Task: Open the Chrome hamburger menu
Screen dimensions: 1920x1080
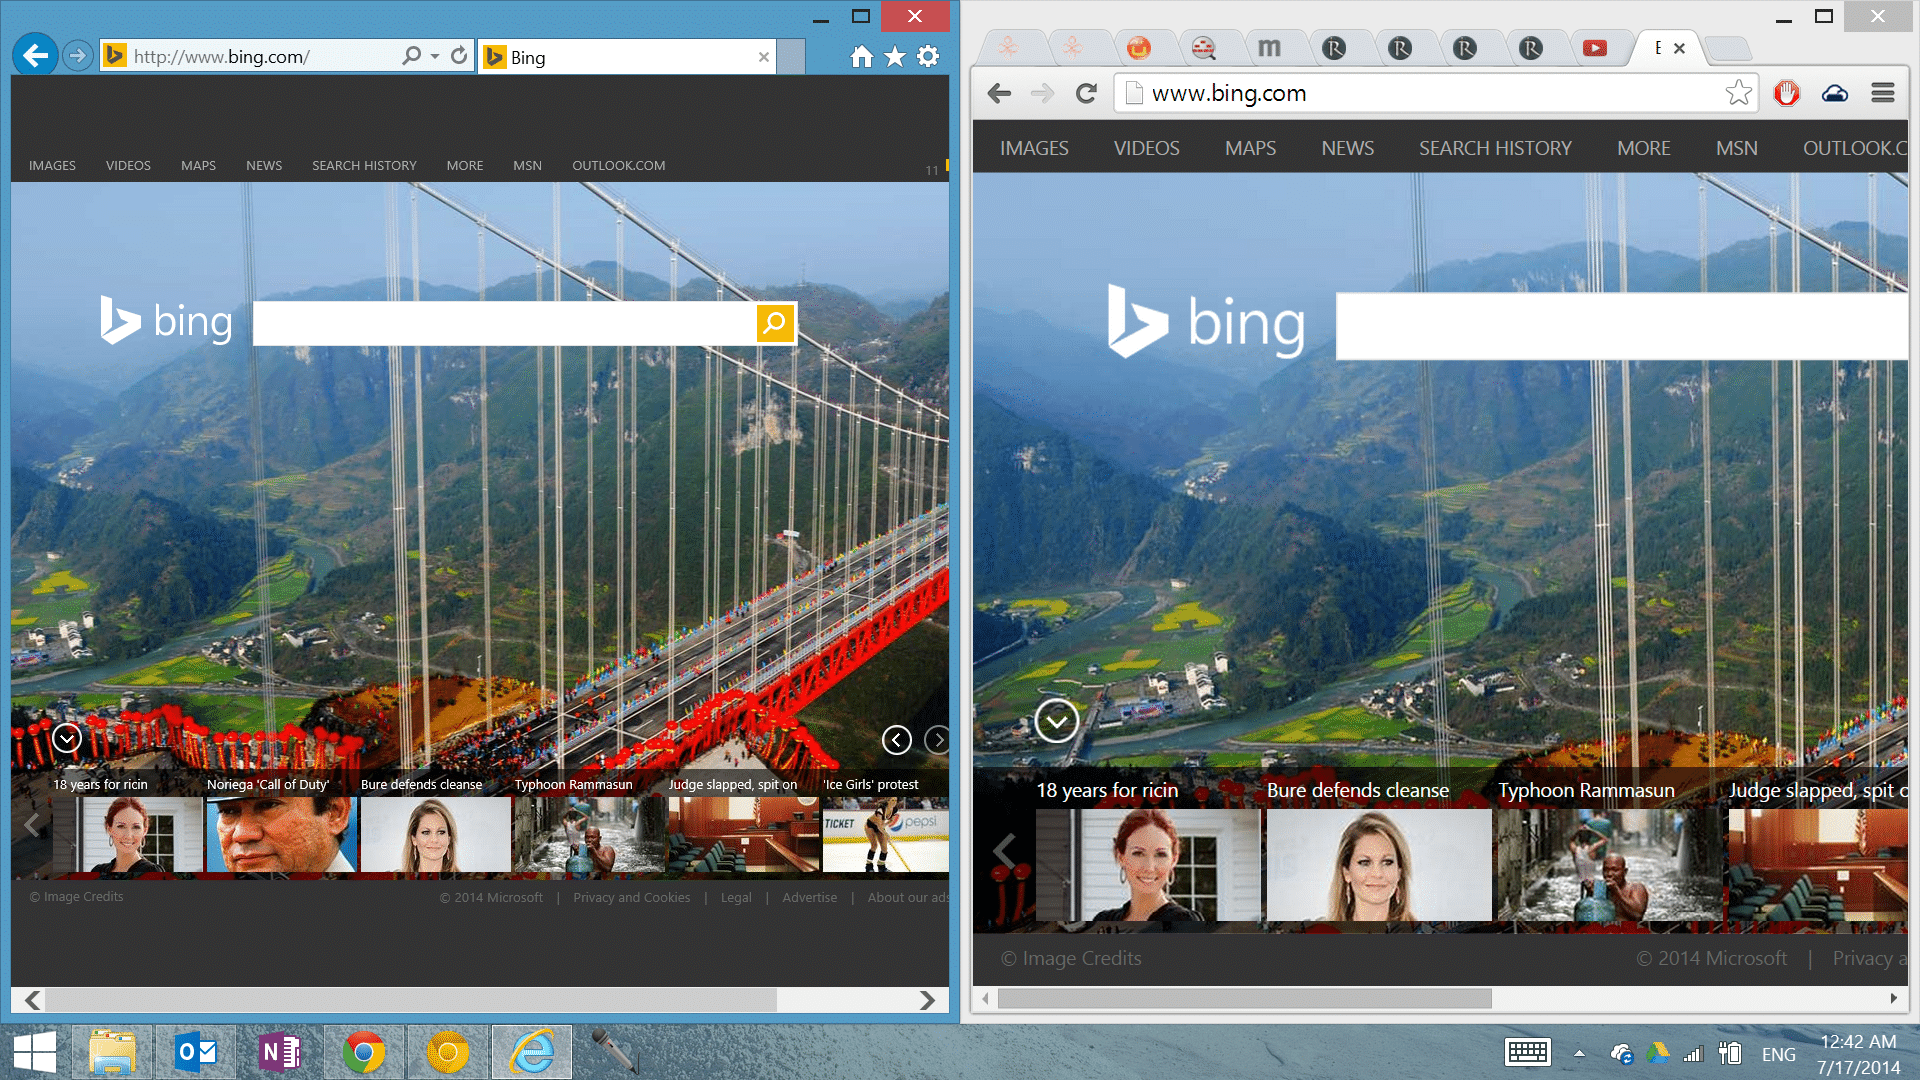Action: [x=1883, y=93]
